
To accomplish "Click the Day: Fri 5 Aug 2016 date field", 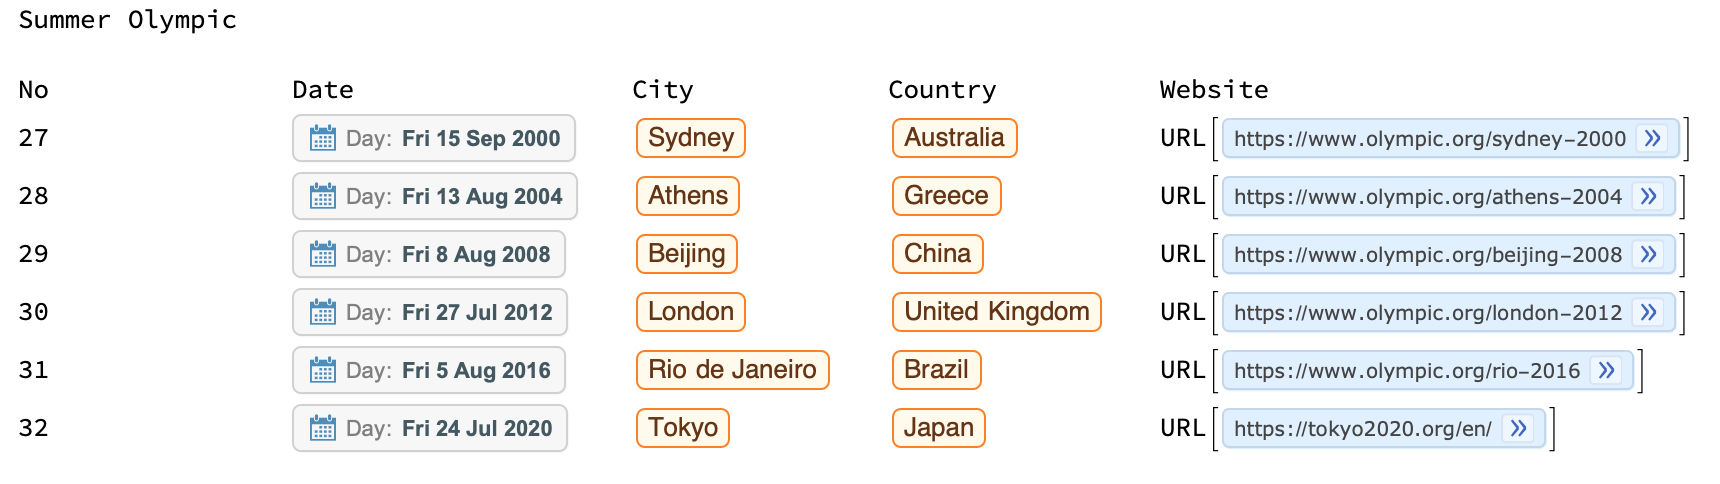I will [429, 370].
